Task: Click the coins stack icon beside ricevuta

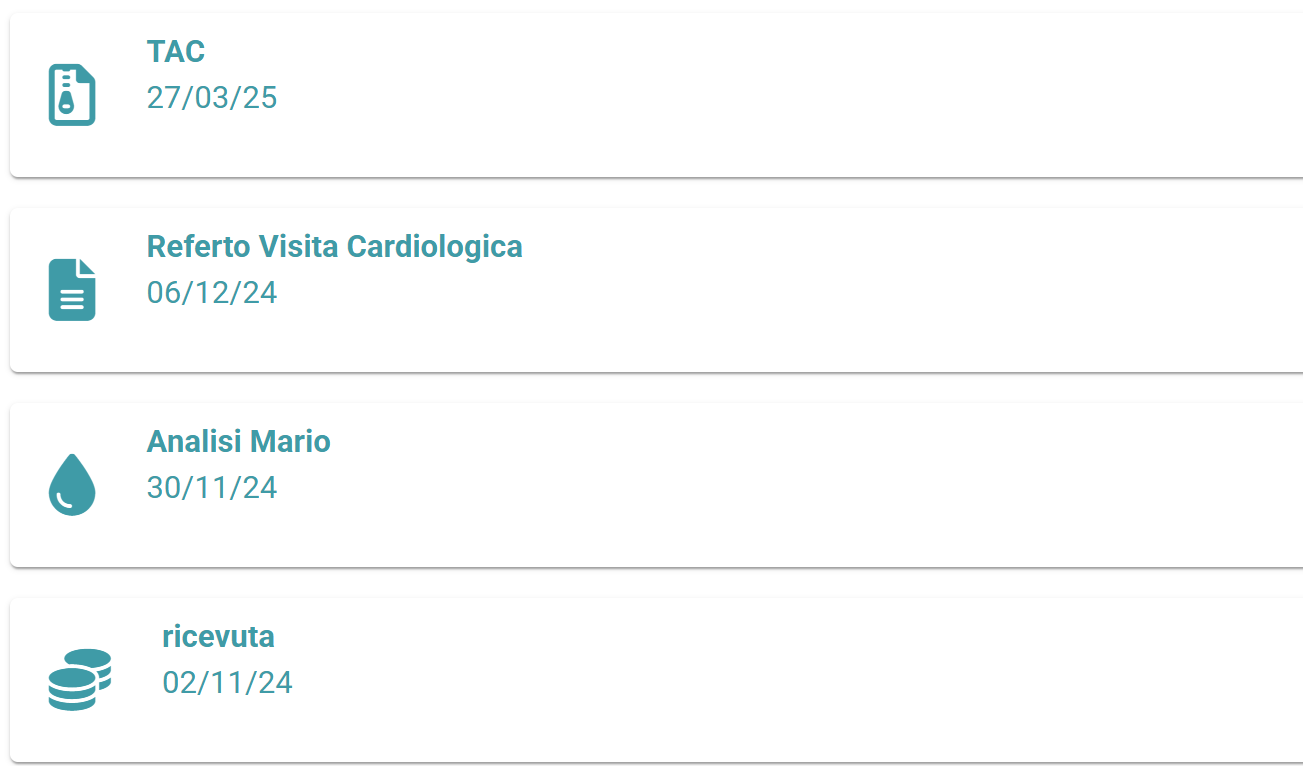Action: (80, 680)
